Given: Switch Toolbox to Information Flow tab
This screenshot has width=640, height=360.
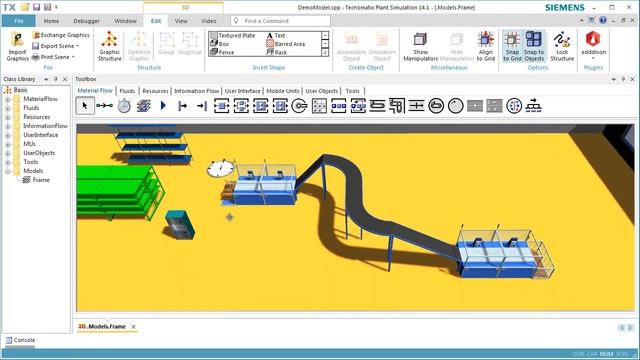Looking at the screenshot, I should point(196,91).
